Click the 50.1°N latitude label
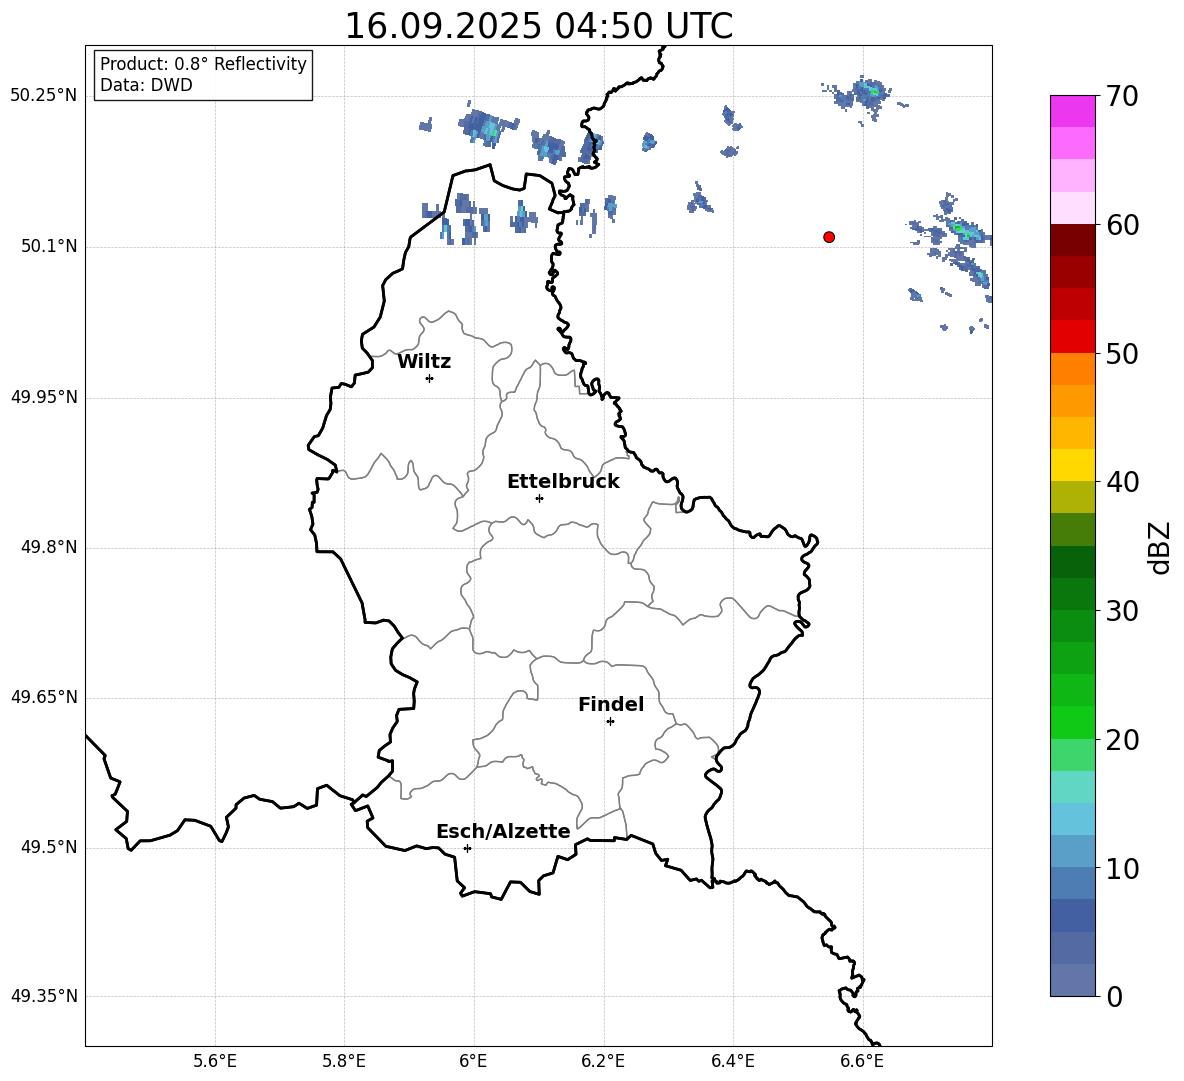Image resolution: width=1184 pixels, height=1081 pixels. (49, 247)
